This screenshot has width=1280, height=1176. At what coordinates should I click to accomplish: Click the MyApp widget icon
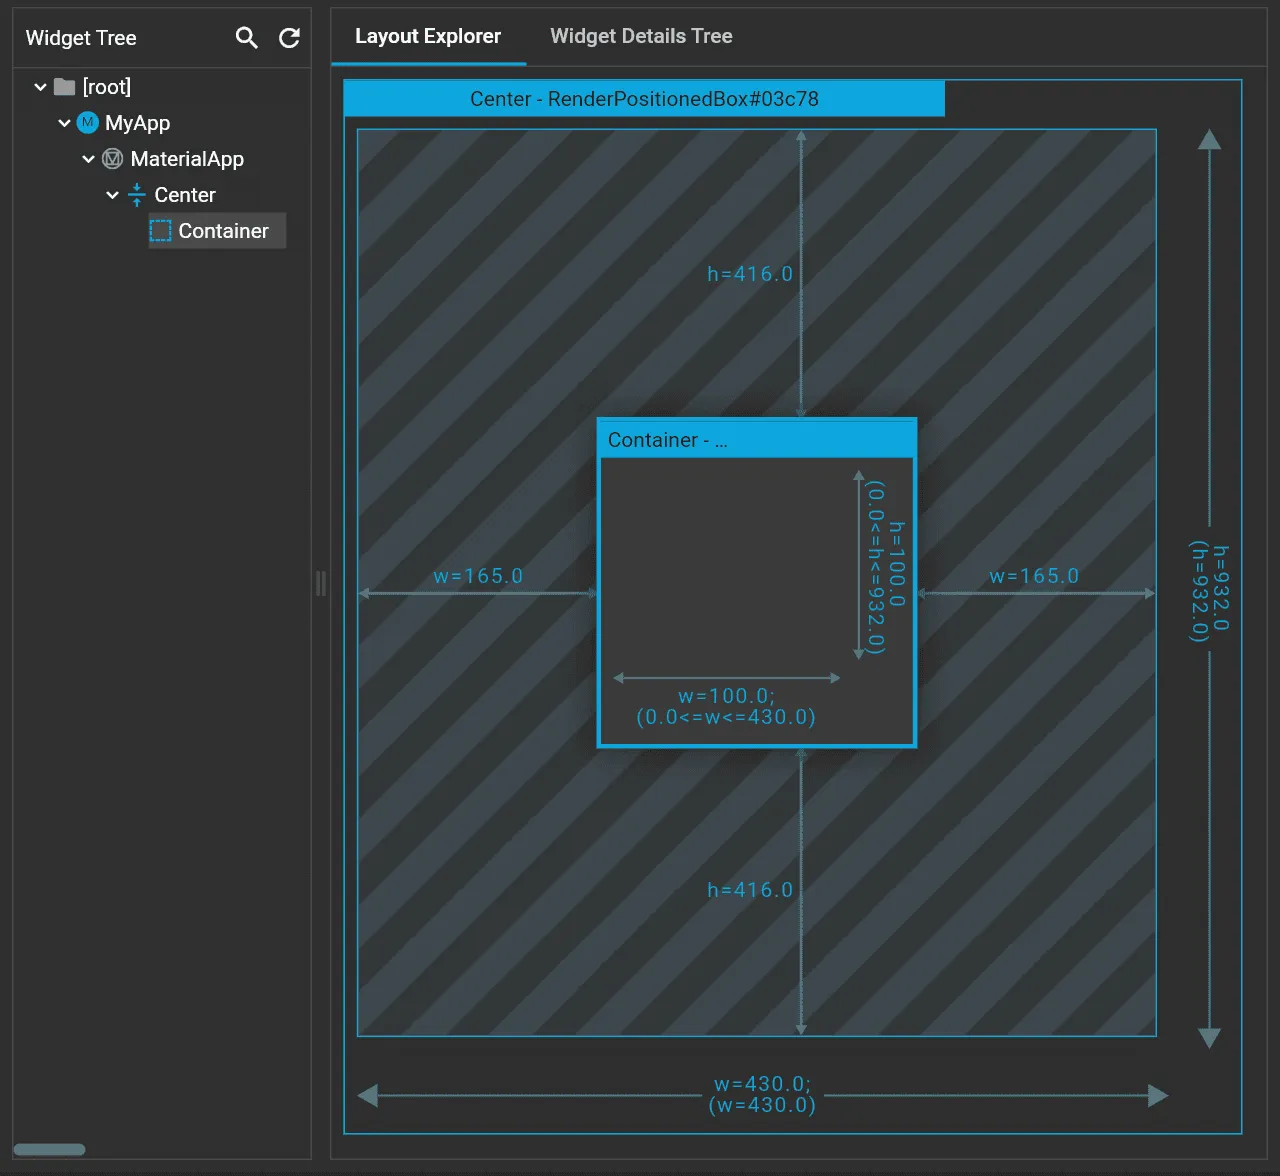point(88,123)
